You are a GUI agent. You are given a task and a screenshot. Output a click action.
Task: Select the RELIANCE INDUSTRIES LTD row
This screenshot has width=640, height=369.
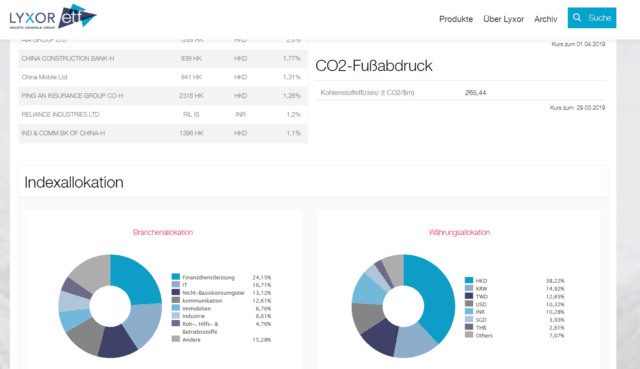(x=163, y=114)
